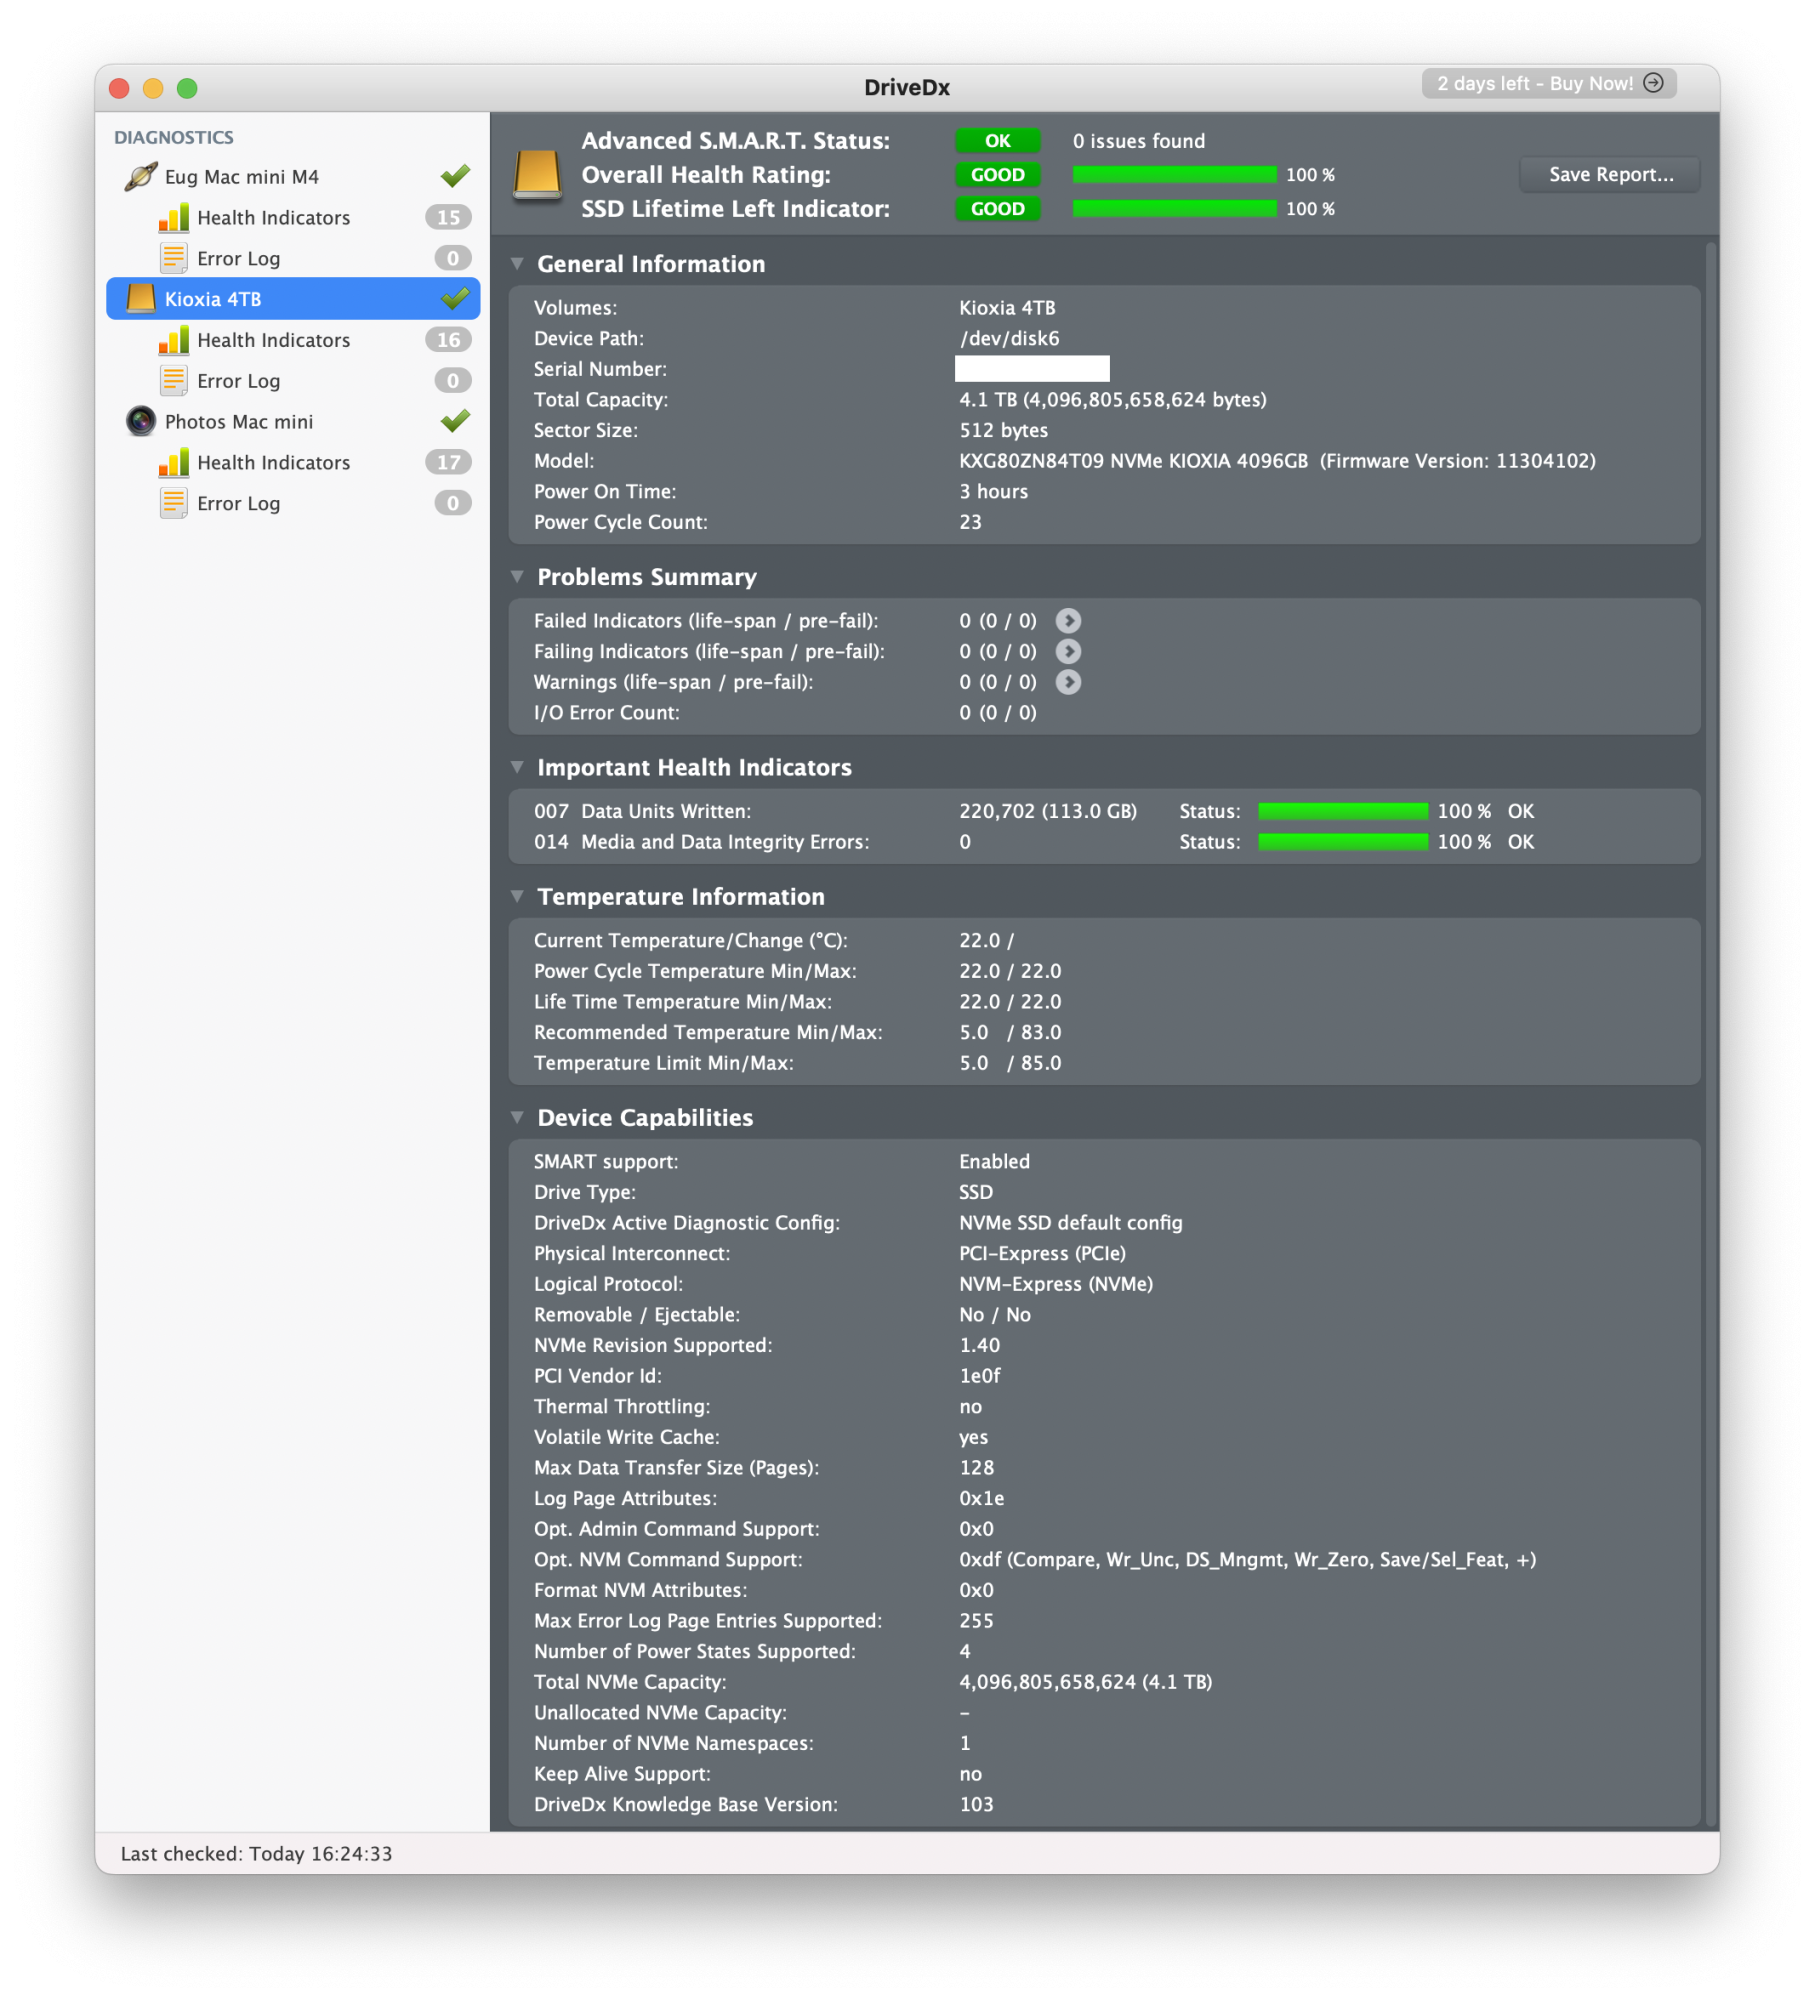Click the Data Units Written status bar

tap(1342, 811)
